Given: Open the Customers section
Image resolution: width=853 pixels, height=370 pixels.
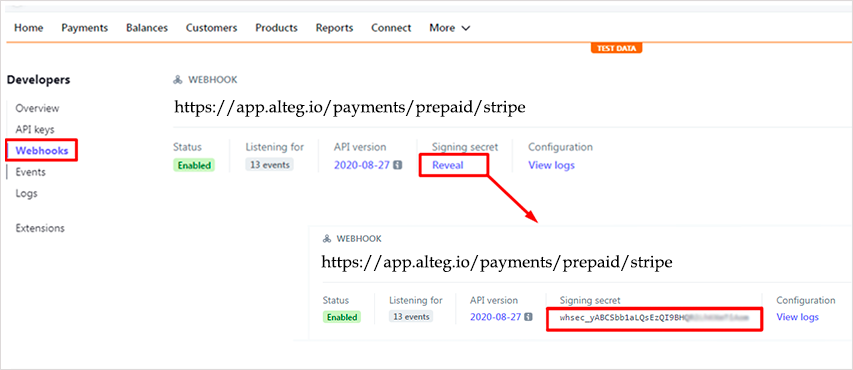Looking at the screenshot, I should (x=212, y=28).
